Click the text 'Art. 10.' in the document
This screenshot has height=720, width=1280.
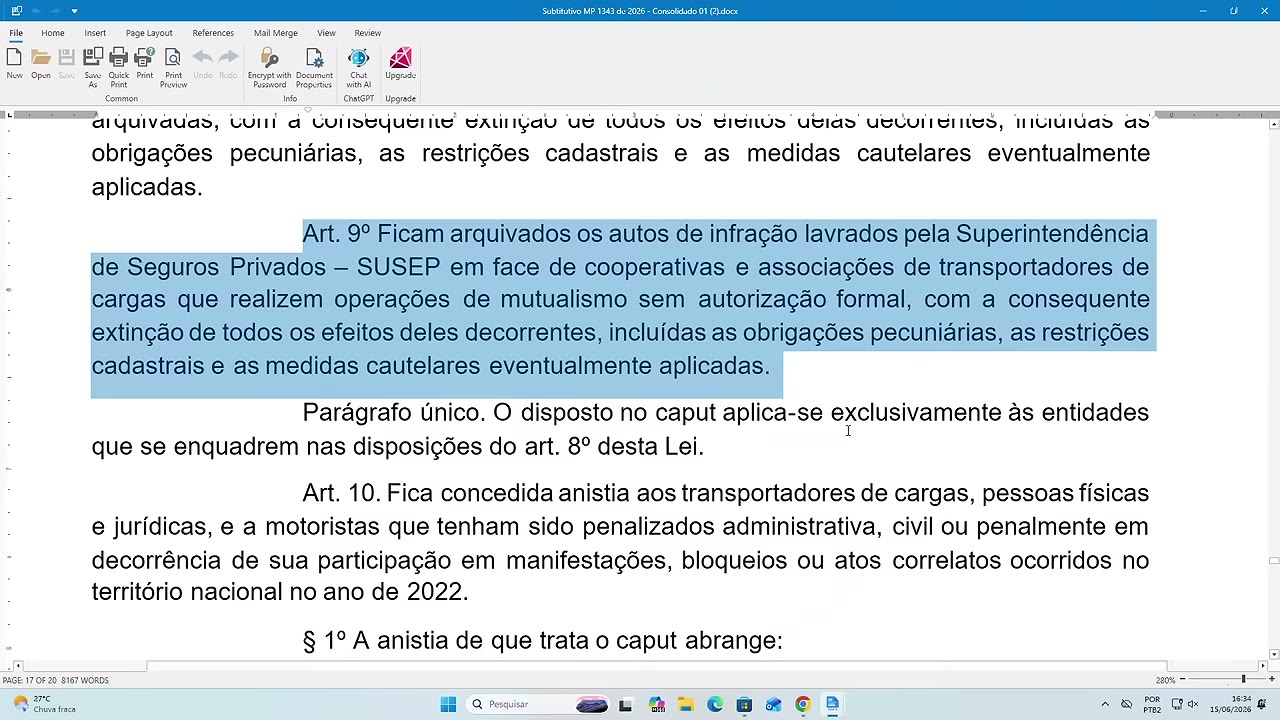[341, 493]
